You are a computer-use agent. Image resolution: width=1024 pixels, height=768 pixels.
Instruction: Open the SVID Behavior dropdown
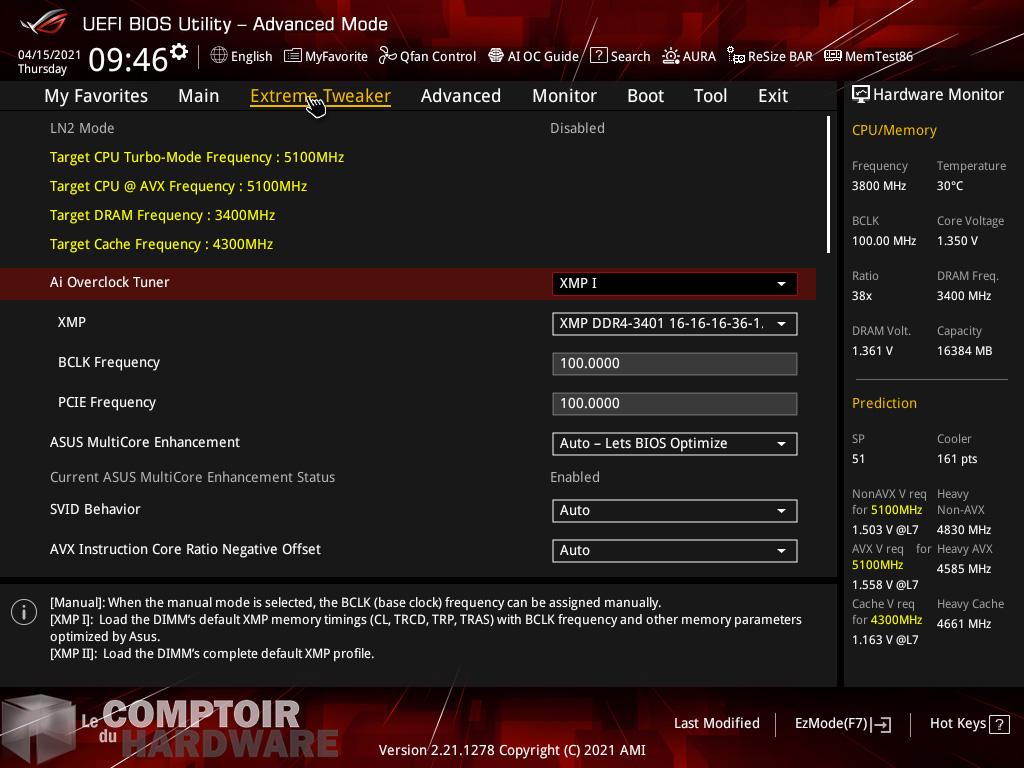(674, 511)
